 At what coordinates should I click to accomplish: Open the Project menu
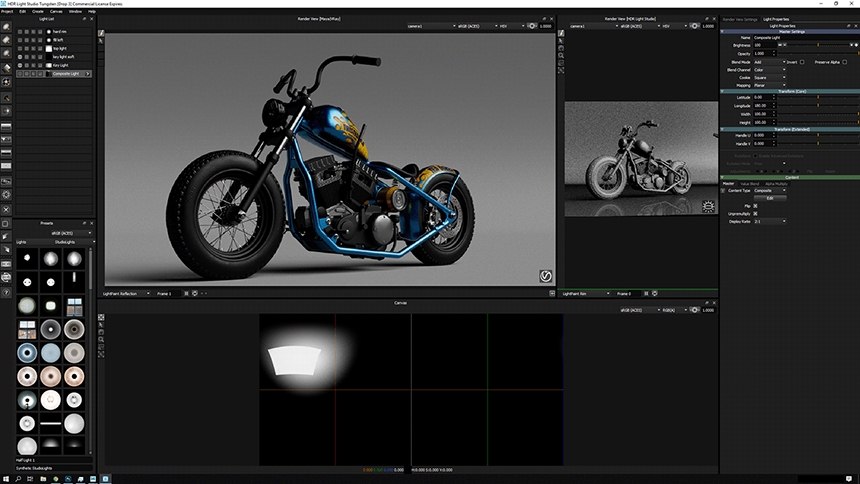(x=7, y=11)
